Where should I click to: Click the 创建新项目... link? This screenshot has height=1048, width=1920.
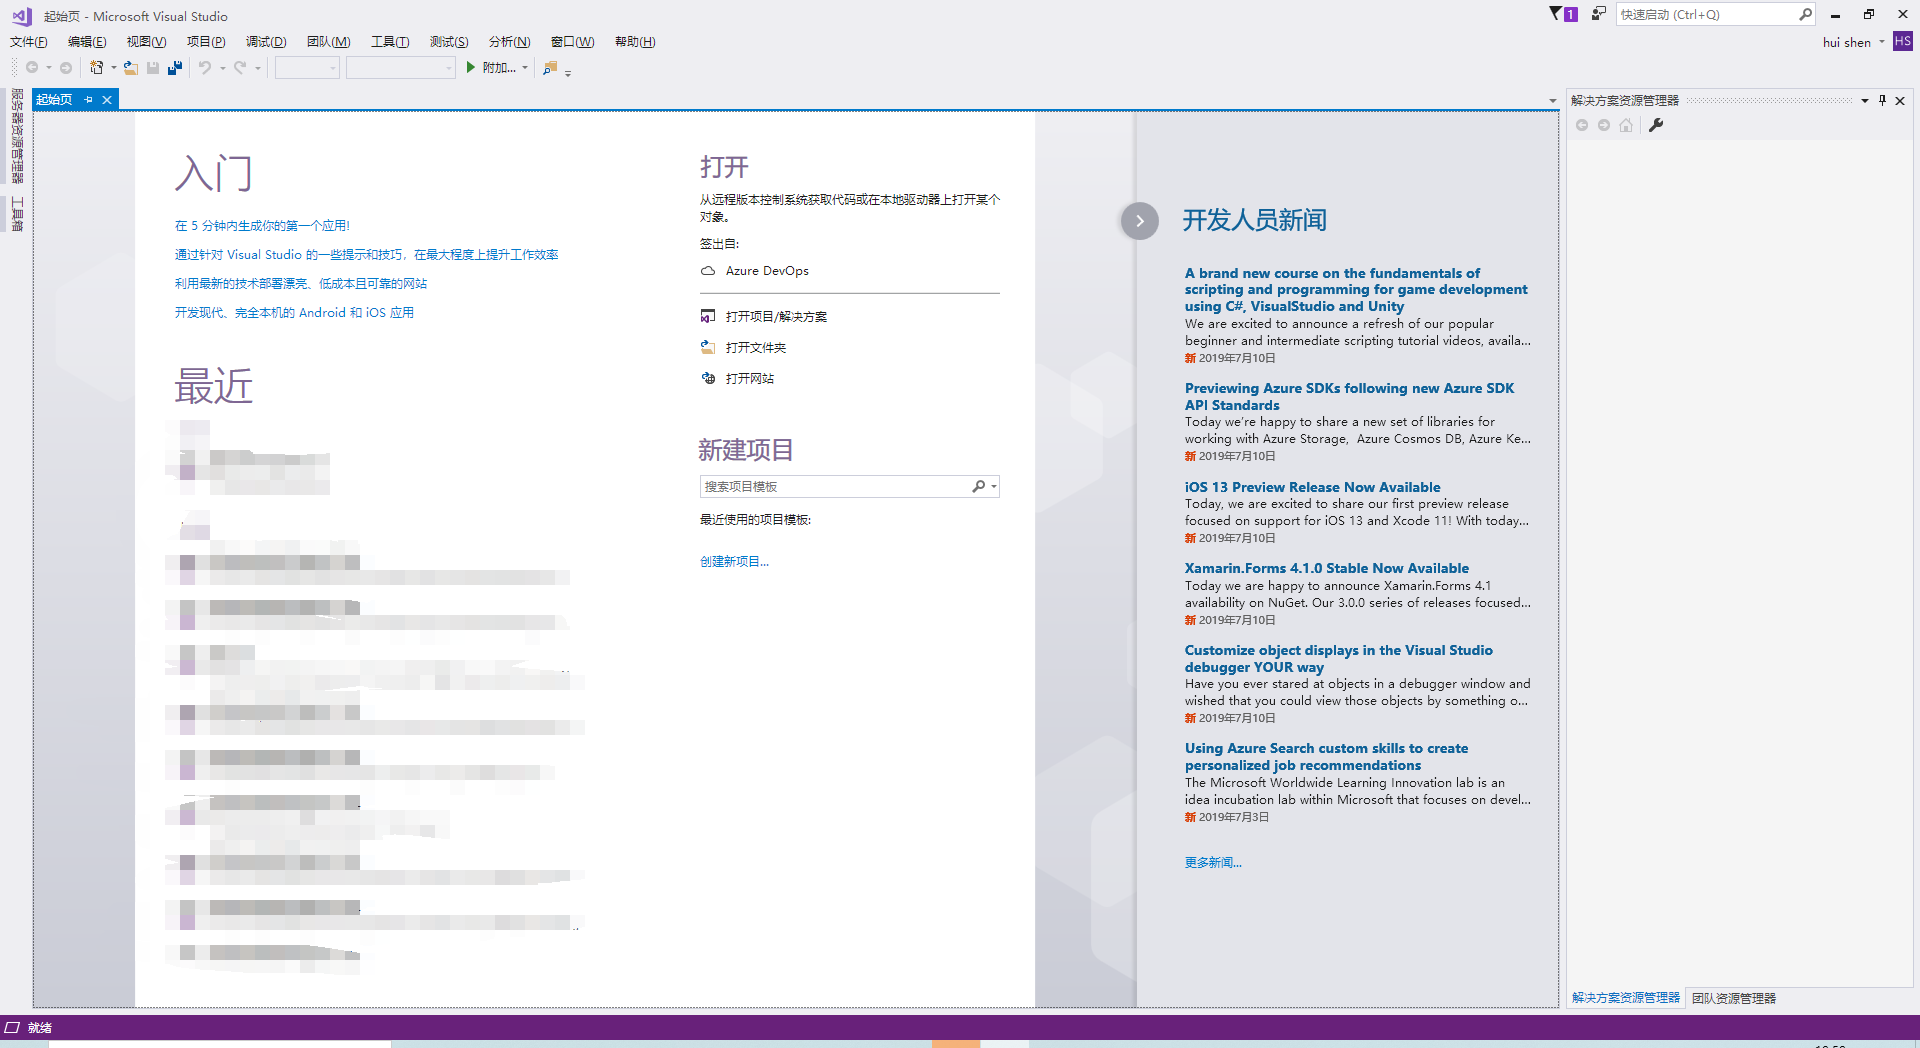point(734,562)
